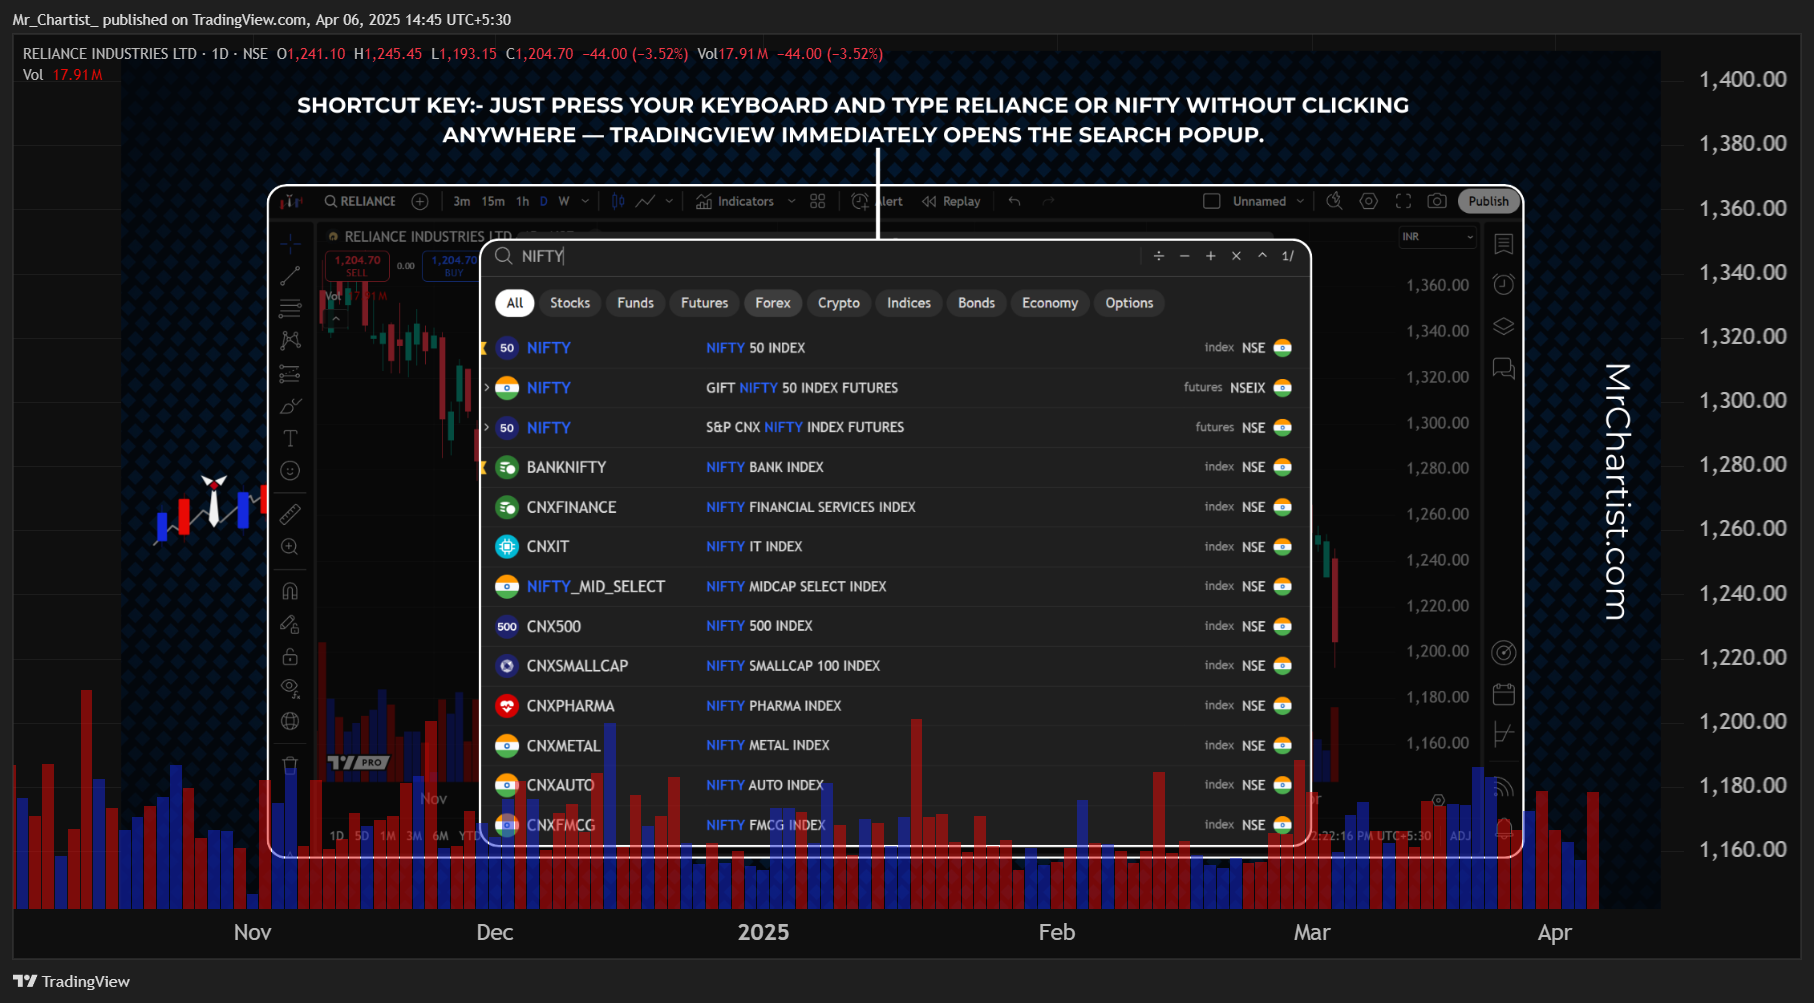The width and height of the screenshot is (1814, 1003).
Task: Select the crosshair cursor tool
Action: coord(290,243)
